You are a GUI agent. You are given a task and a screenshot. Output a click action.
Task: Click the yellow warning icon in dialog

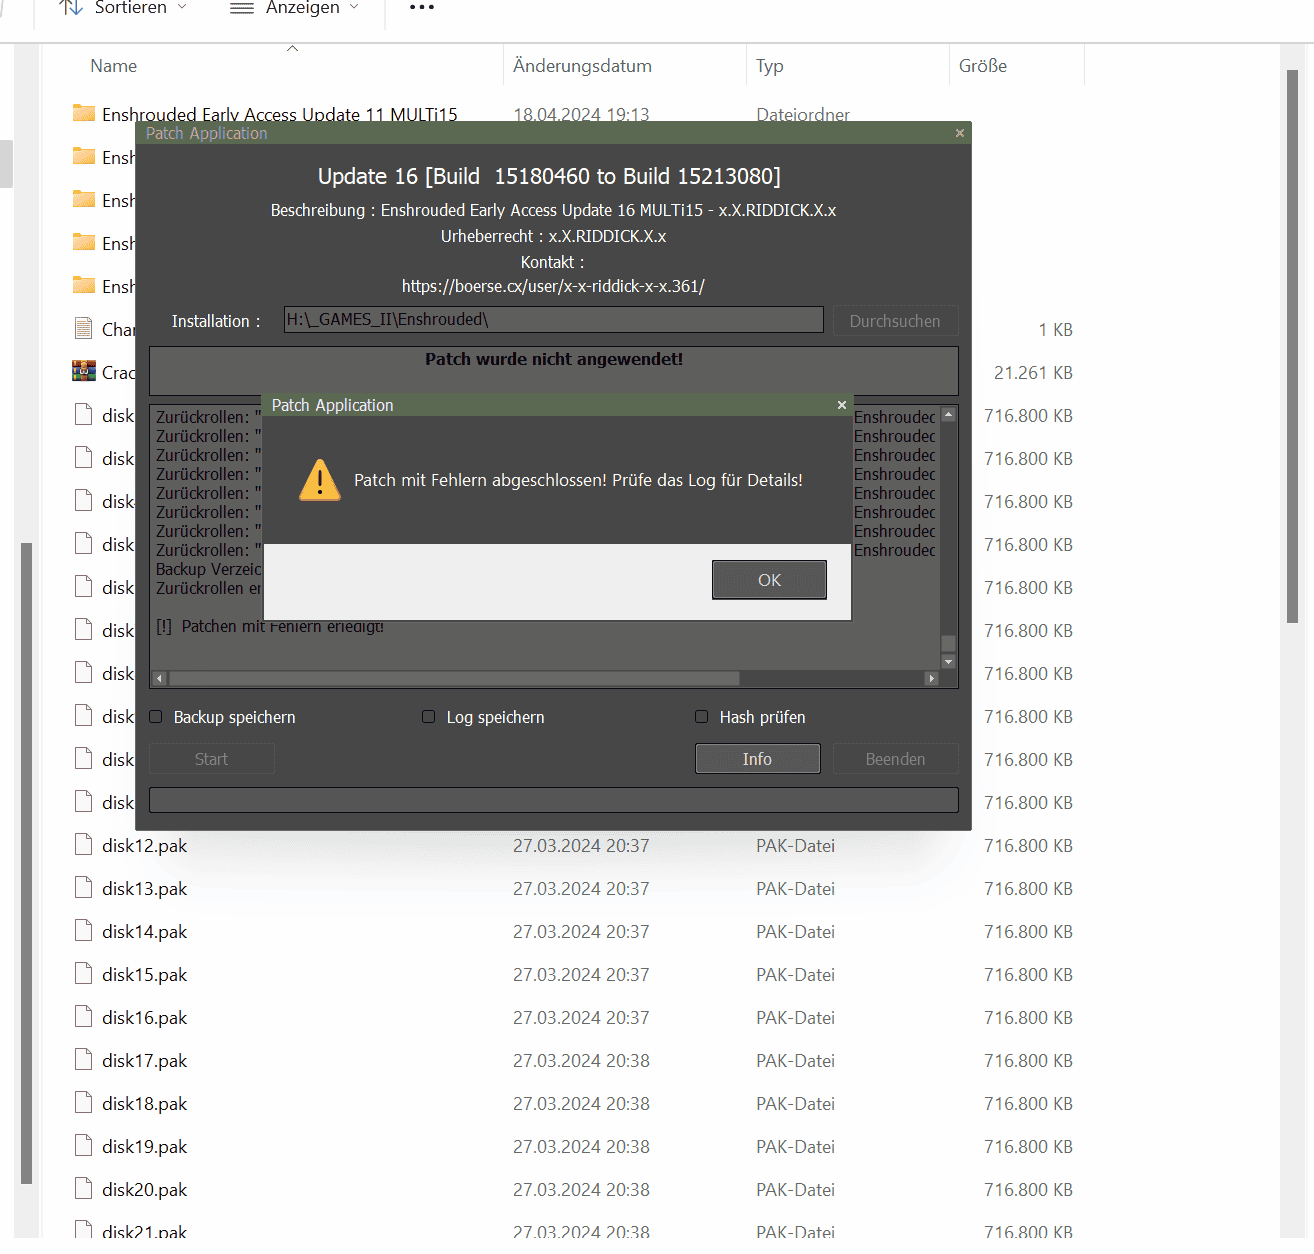320,480
